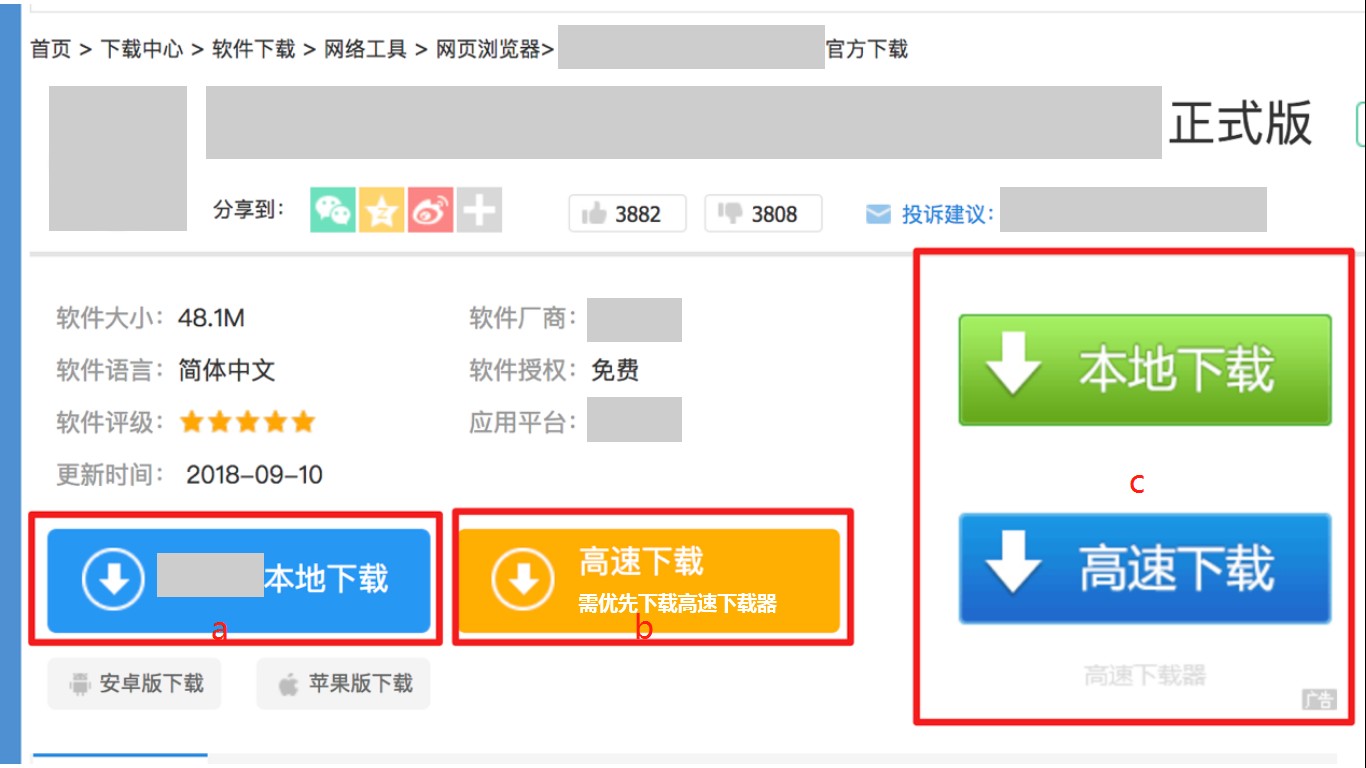Open more sharing options with plus icon
The width and height of the screenshot is (1366, 768).
click(477, 211)
